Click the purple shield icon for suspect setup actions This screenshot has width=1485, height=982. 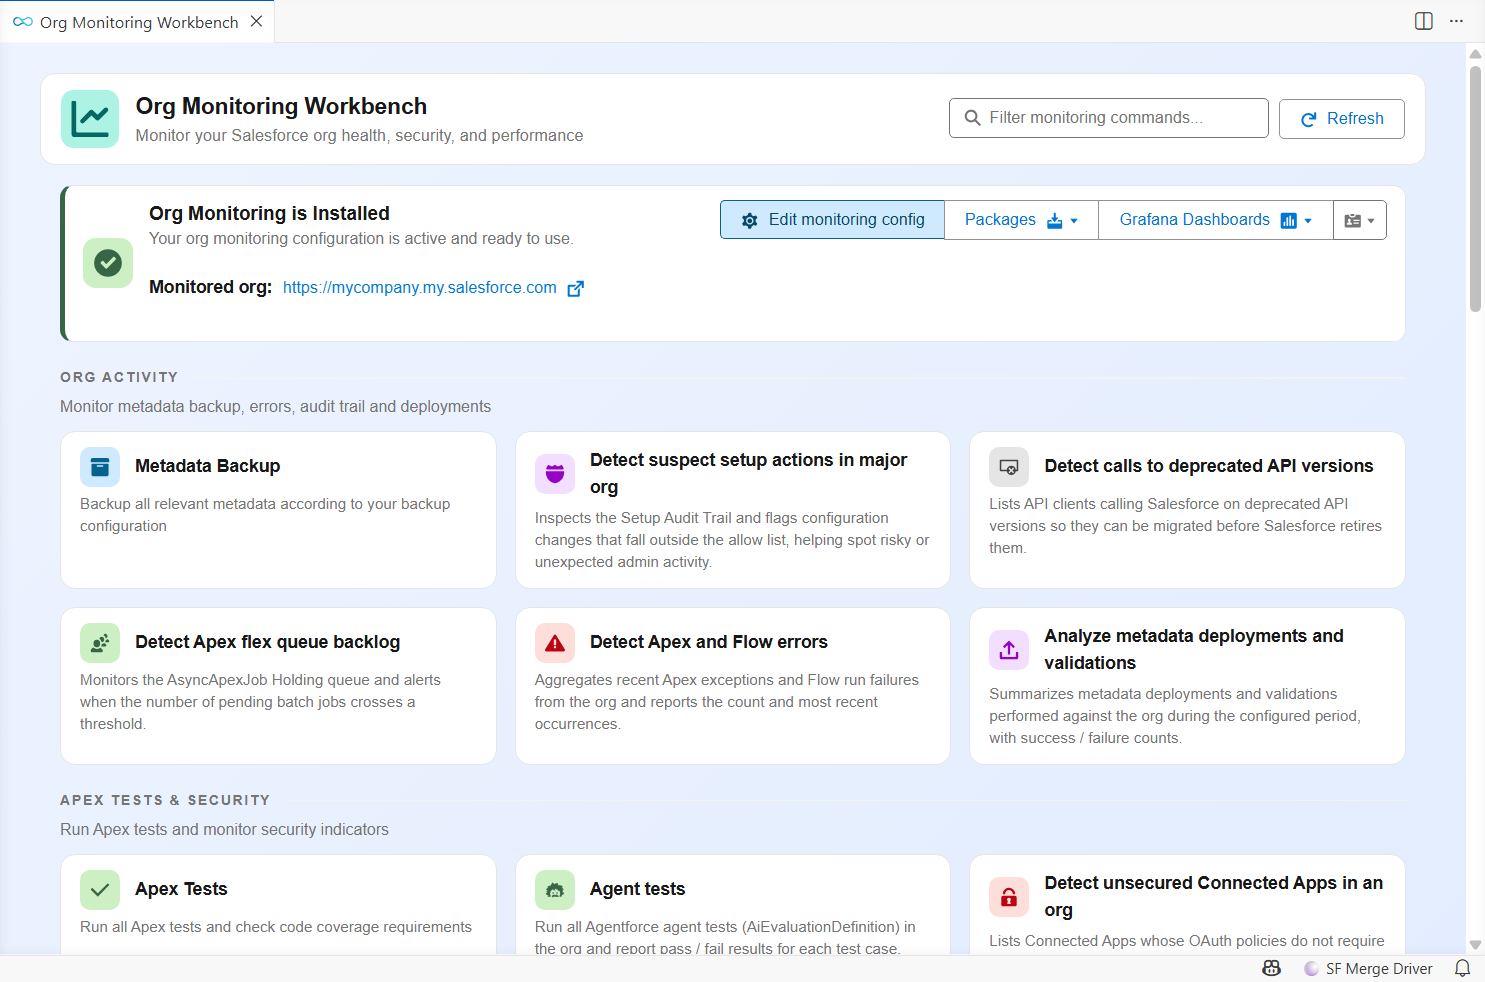[x=555, y=474]
